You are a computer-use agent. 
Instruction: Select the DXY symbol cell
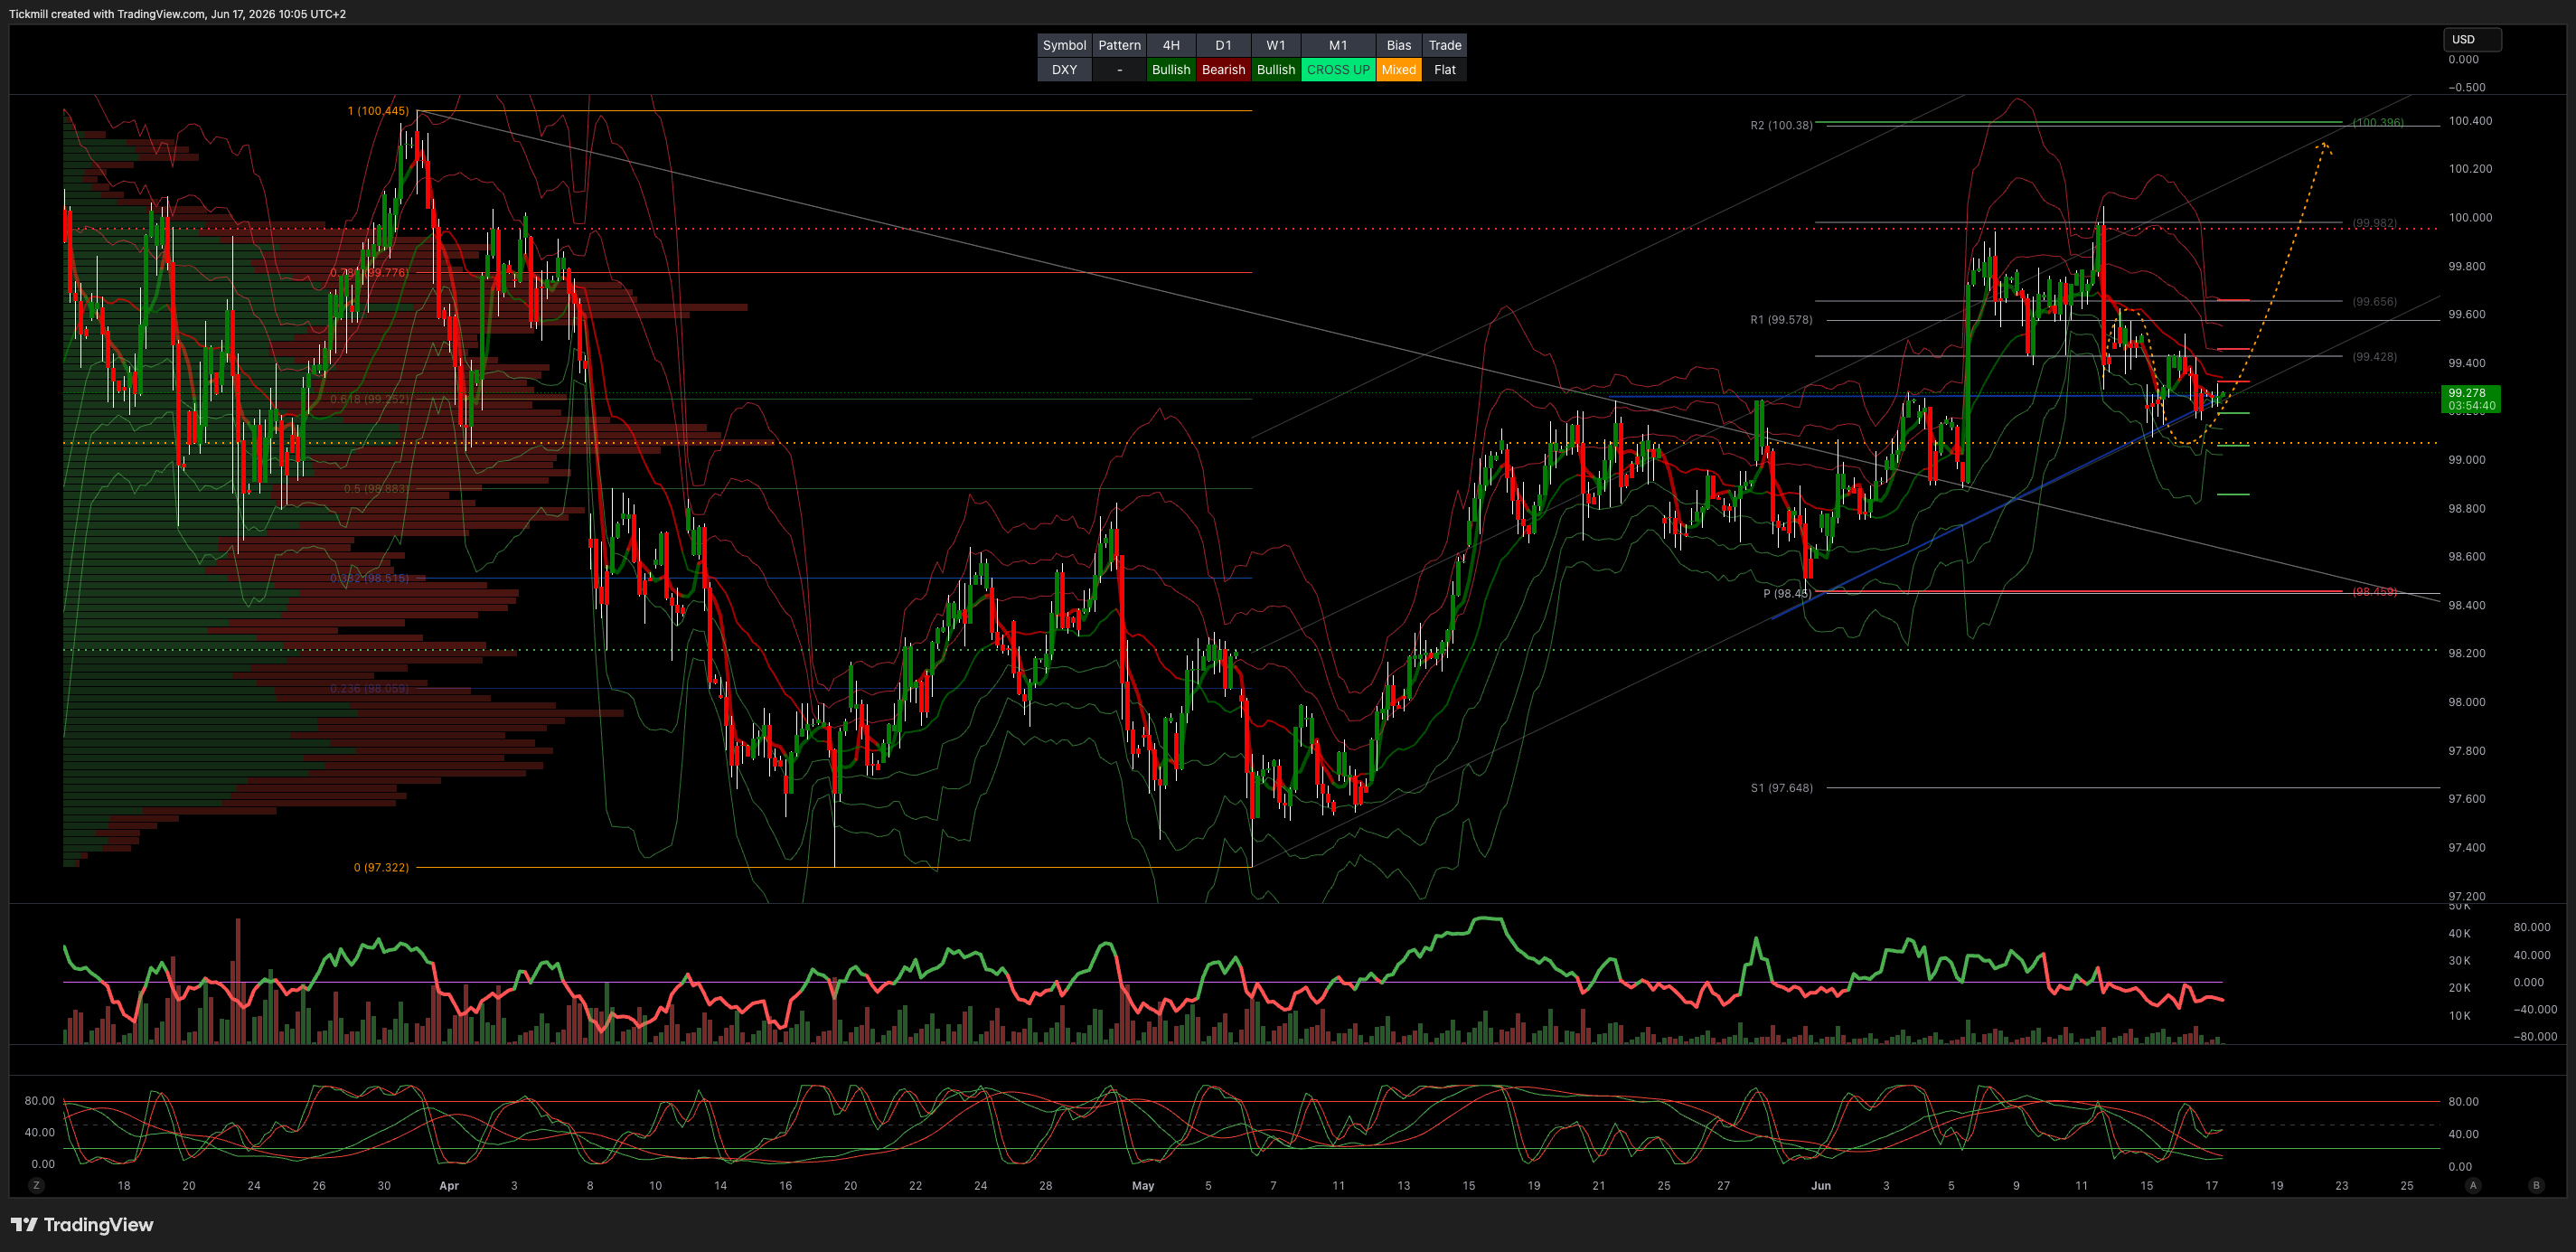pos(1064,70)
